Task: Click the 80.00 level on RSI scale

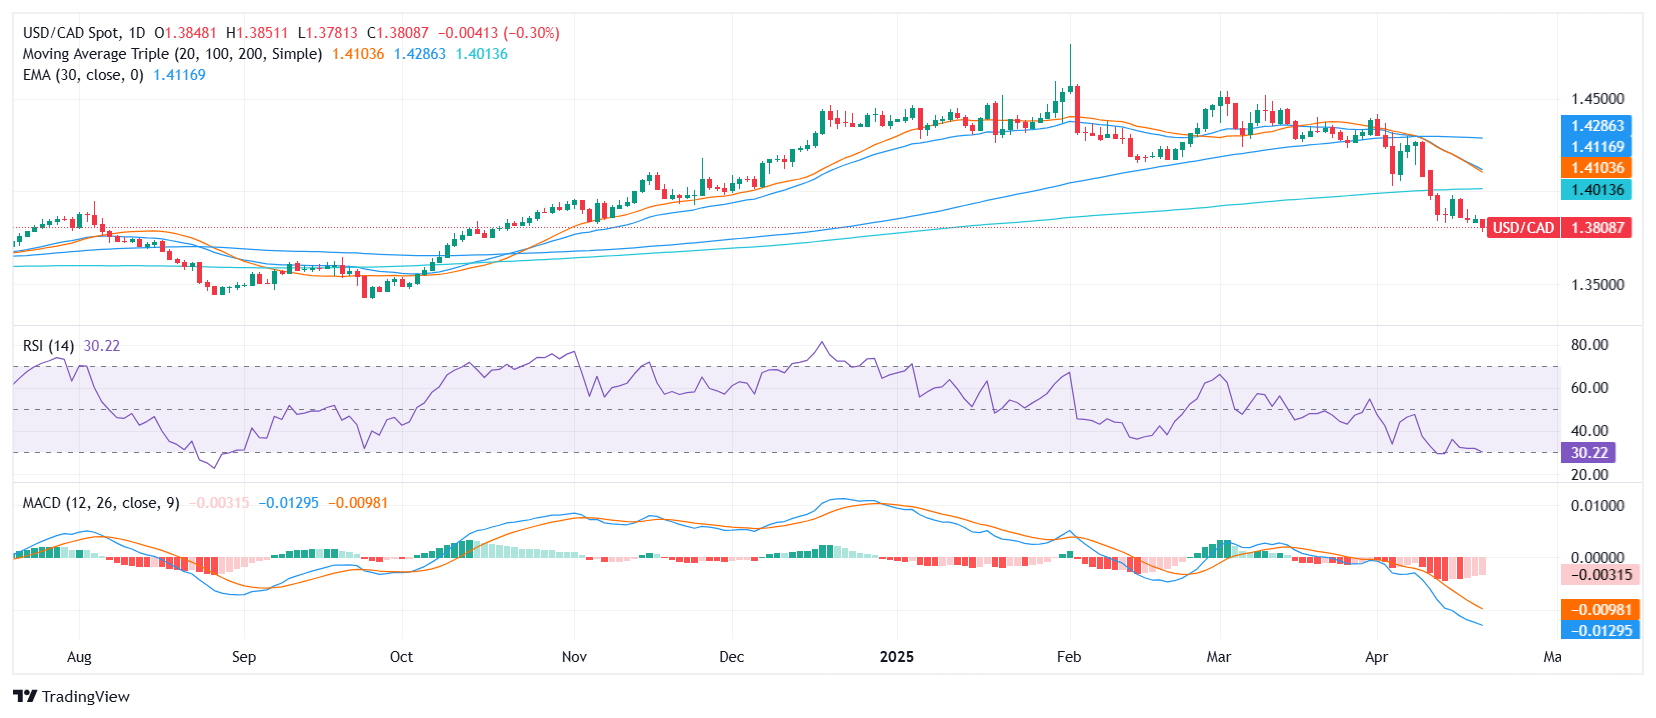Action: pos(1589,345)
